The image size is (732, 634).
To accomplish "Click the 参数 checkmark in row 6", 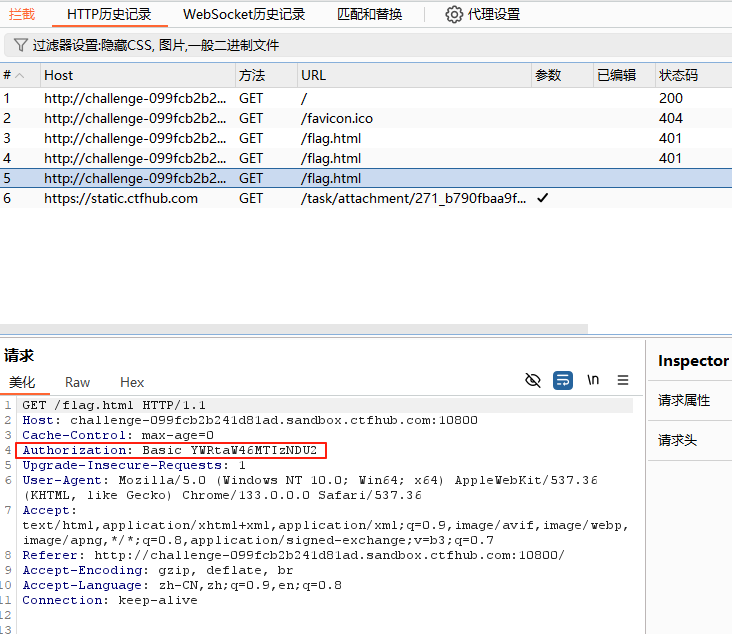I will (x=542, y=198).
